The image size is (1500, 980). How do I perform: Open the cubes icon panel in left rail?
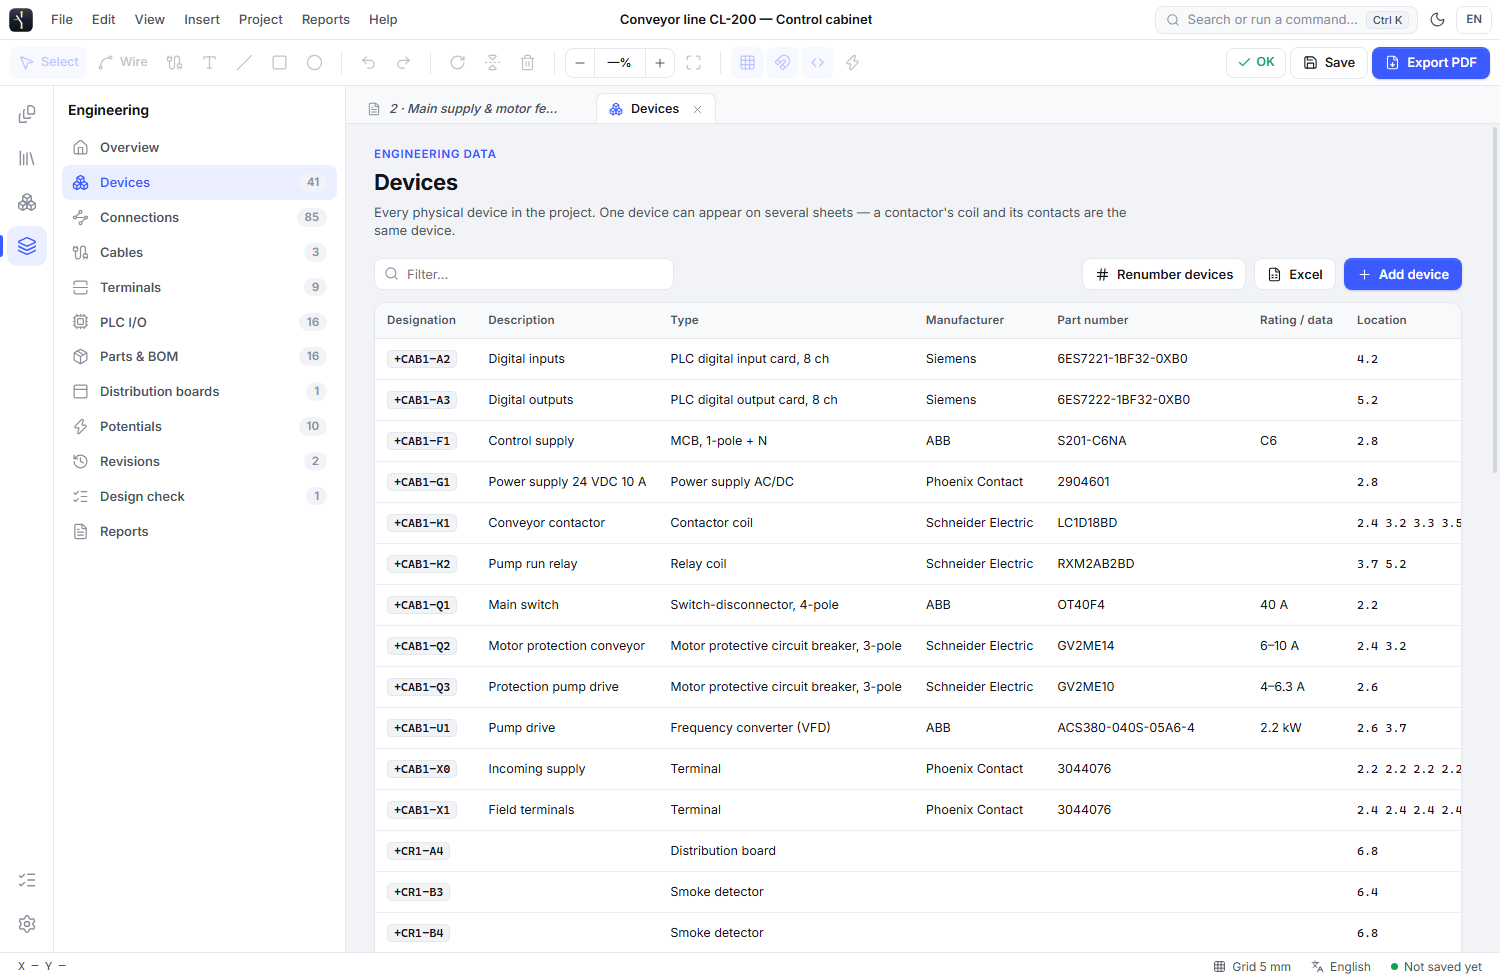point(27,202)
